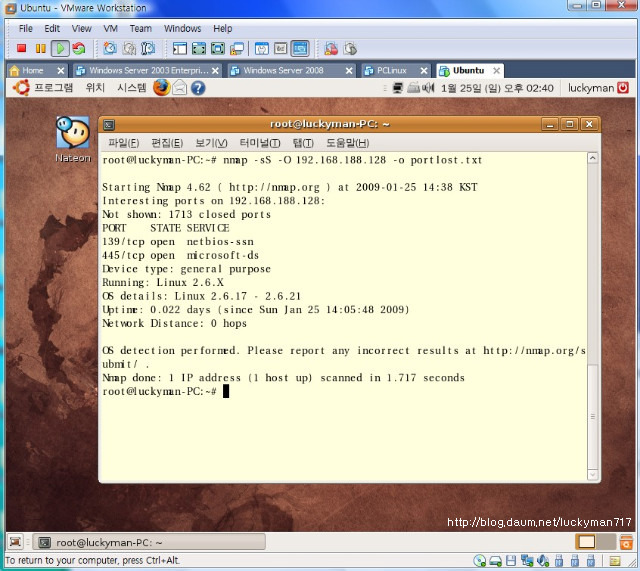Open the terminal 터미널(T) menu

pos(260,143)
